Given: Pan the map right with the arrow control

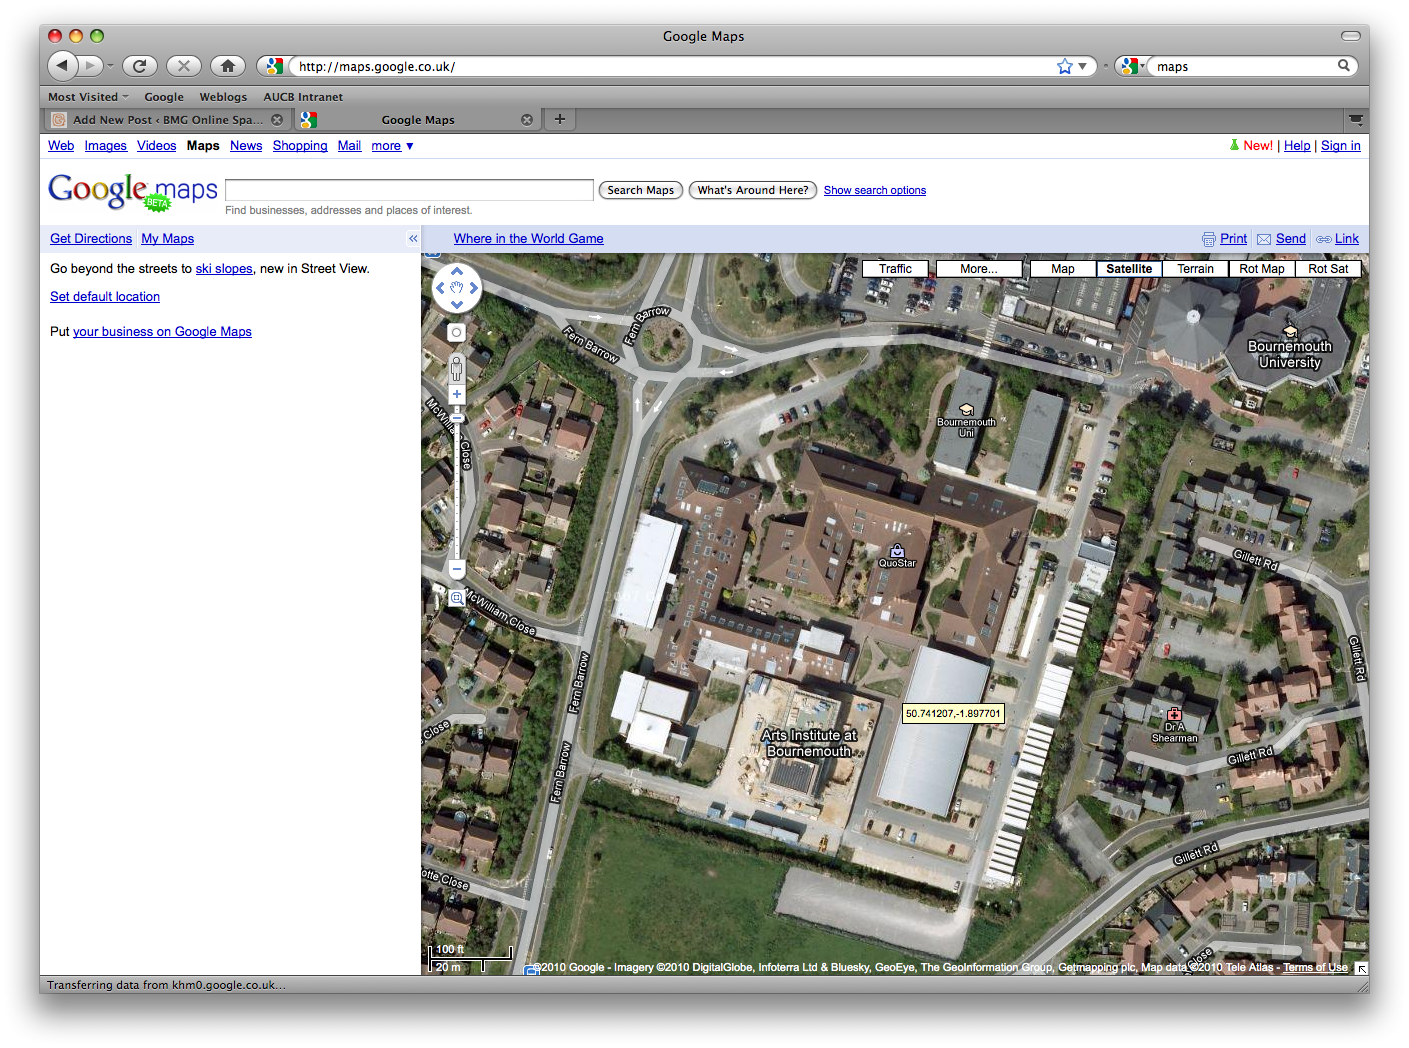Looking at the screenshot, I should tap(474, 288).
